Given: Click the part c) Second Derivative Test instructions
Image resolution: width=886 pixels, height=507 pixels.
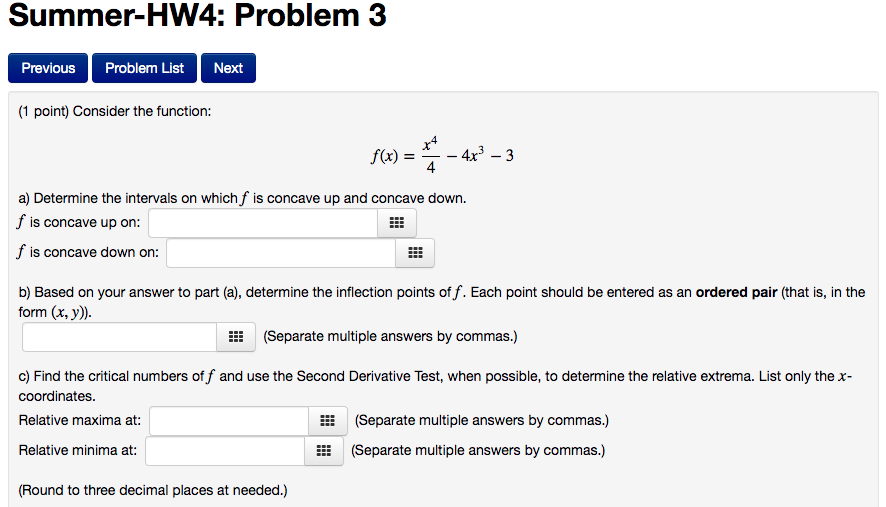Looking at the screenshot, I should 435,386.
